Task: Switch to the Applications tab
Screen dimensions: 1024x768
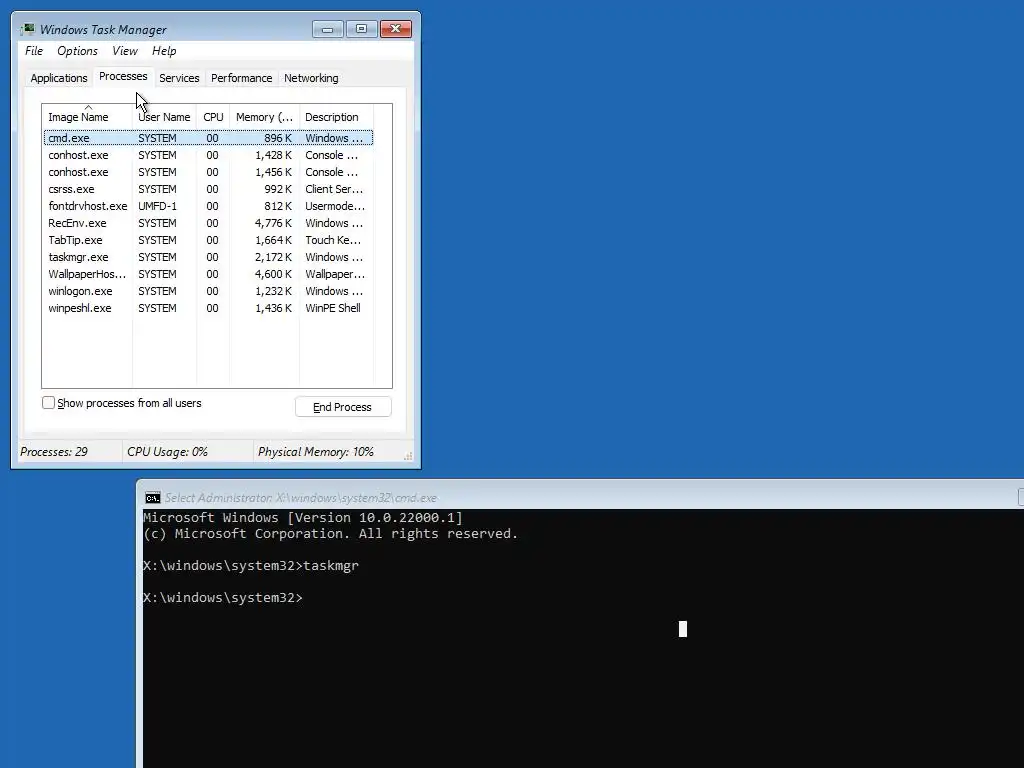Action: (x=59, y=78)
